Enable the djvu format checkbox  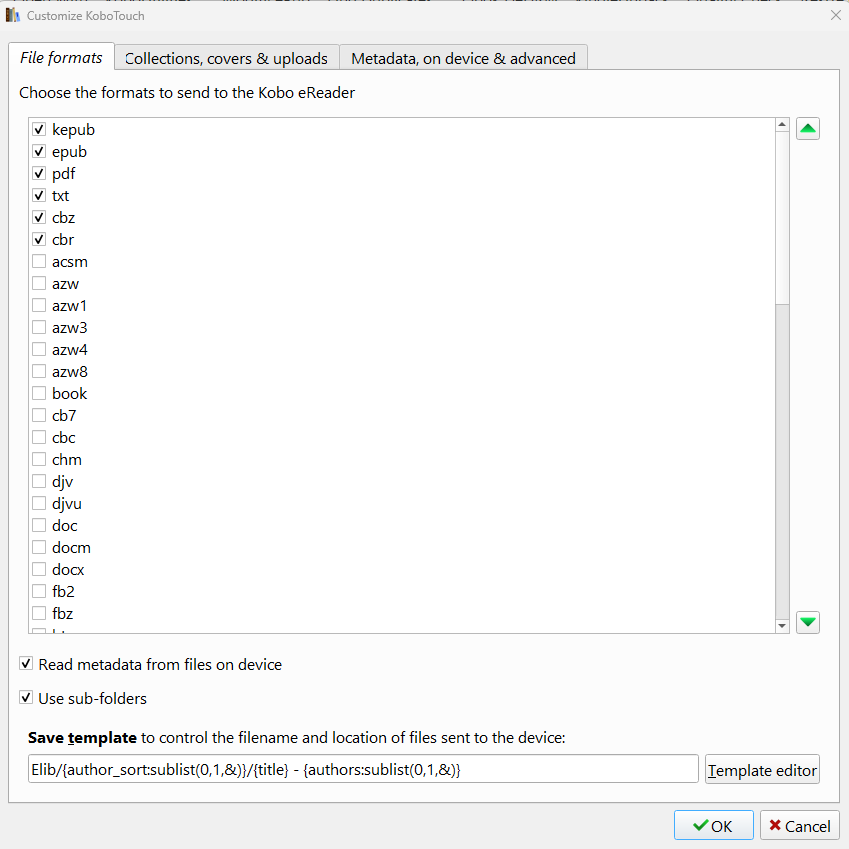pos(39,504)
